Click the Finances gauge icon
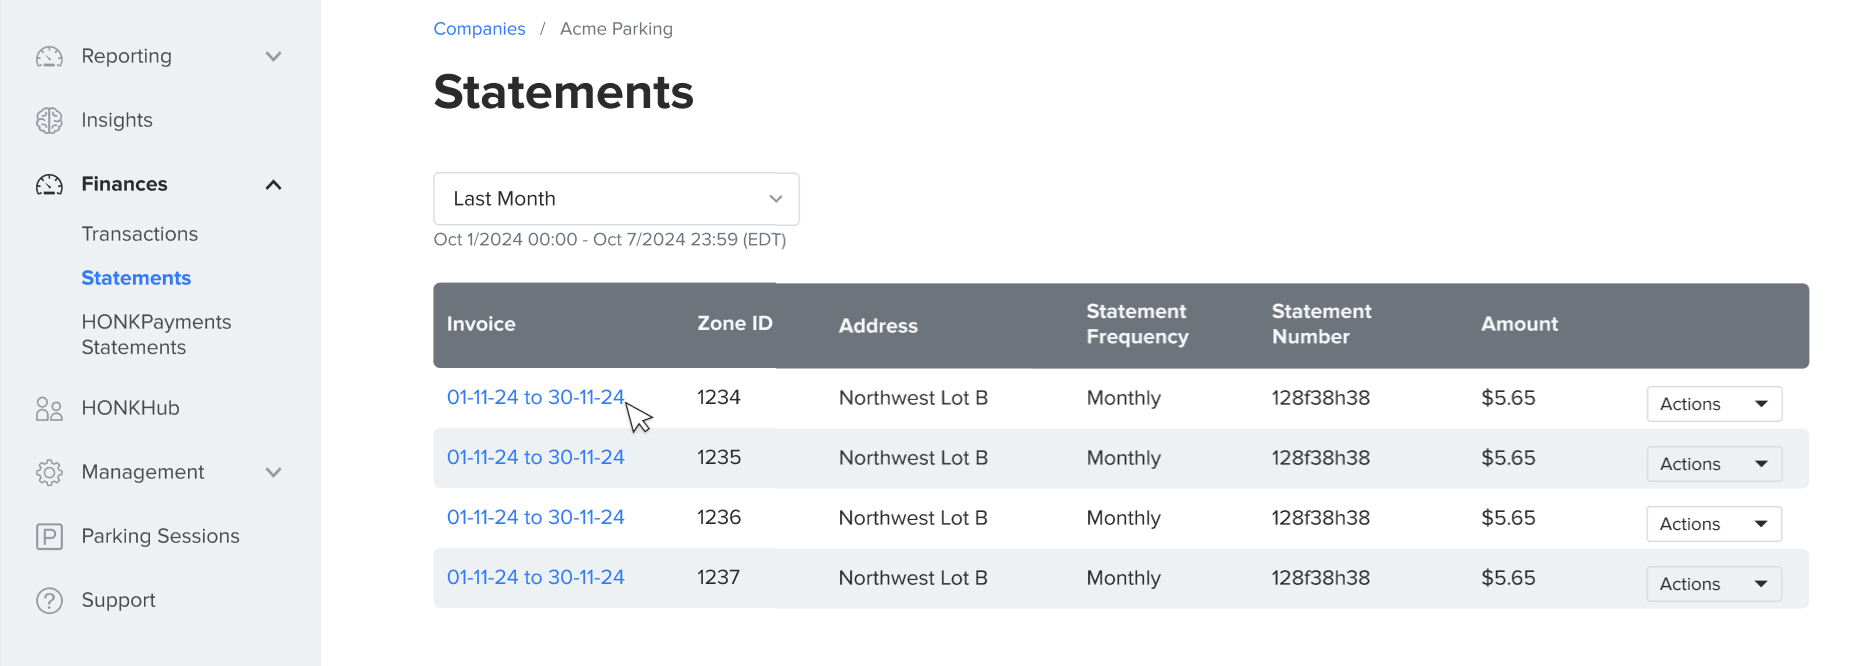The width and height of the screenshot is (1858, 666). [x=49, y=184]
